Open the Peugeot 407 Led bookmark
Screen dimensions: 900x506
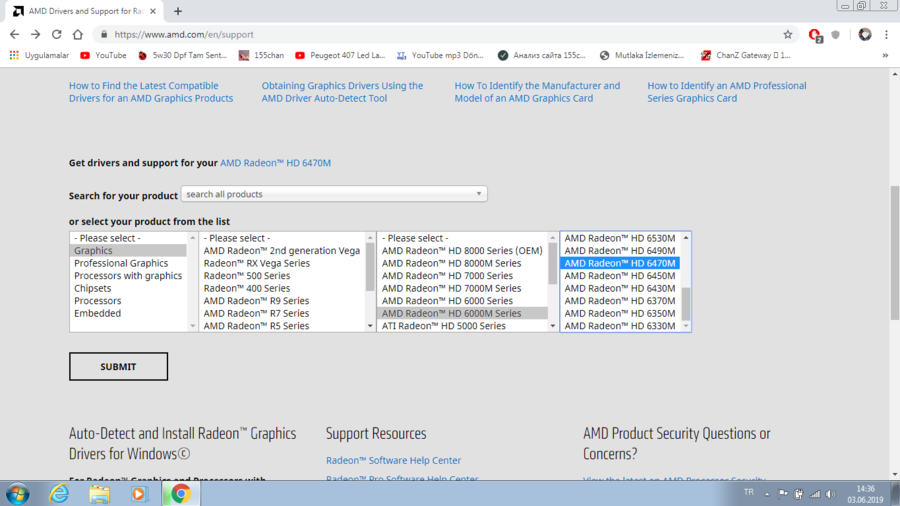340,55
